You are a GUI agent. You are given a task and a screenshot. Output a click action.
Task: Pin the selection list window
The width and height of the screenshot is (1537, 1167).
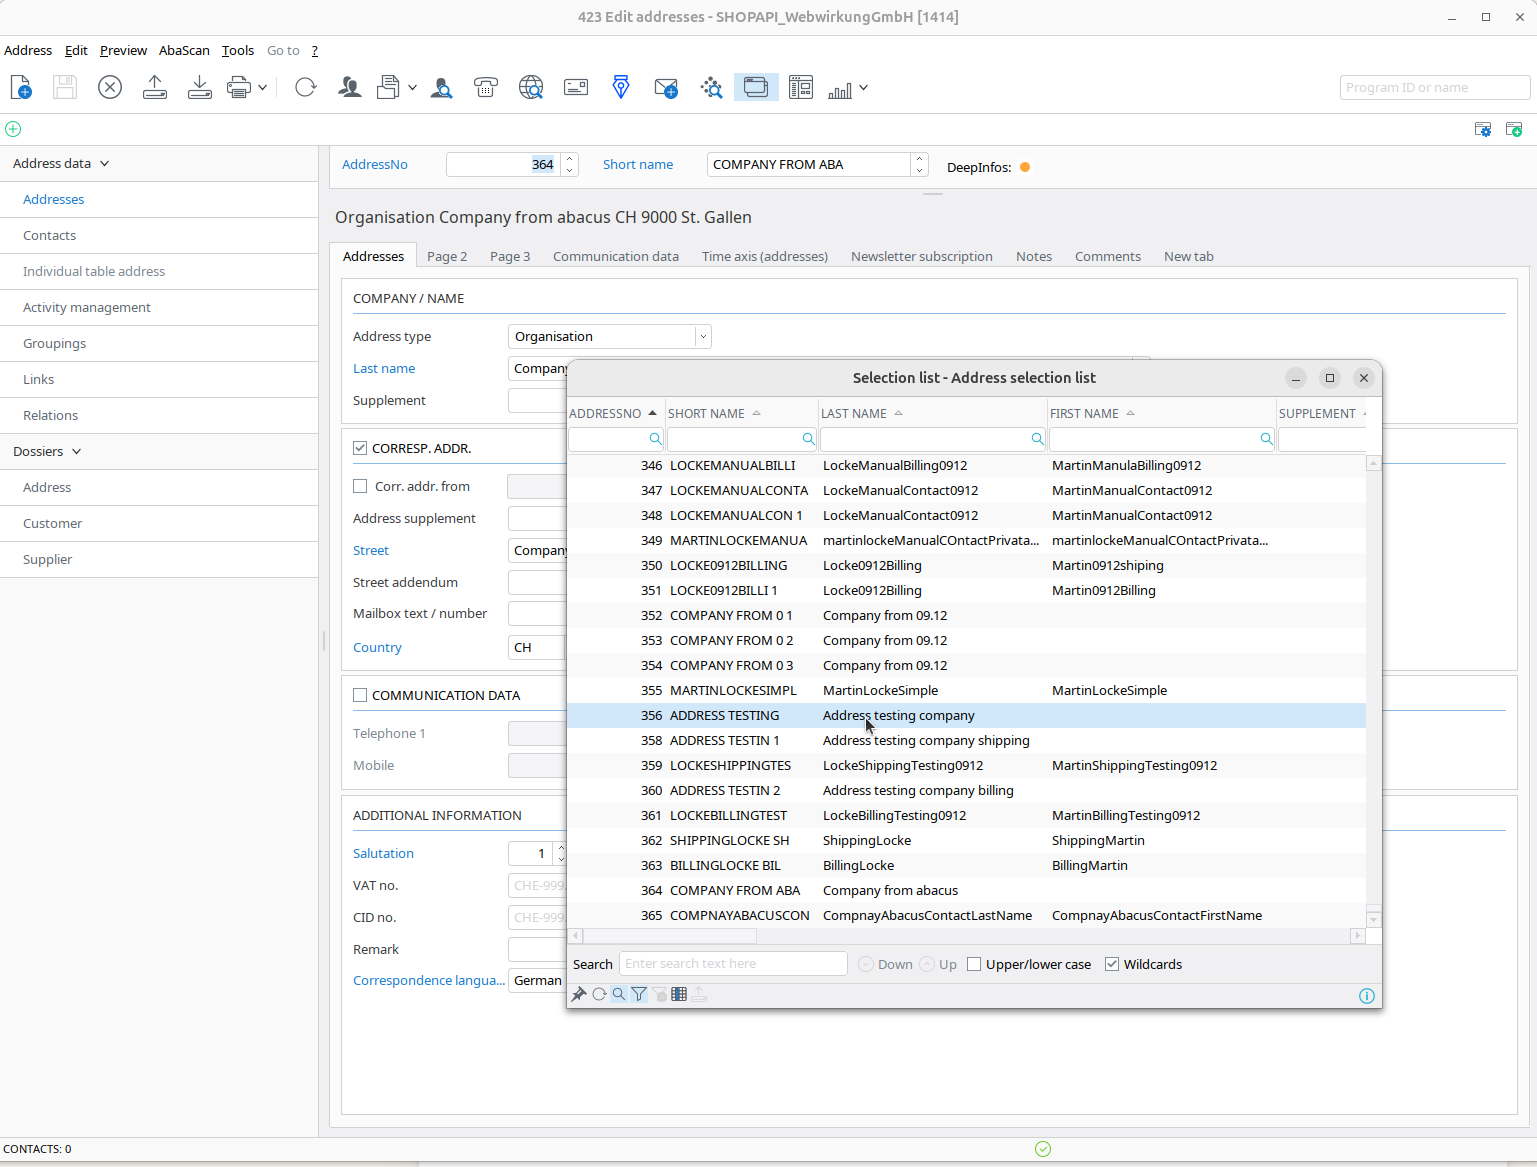tap(579, 994)
